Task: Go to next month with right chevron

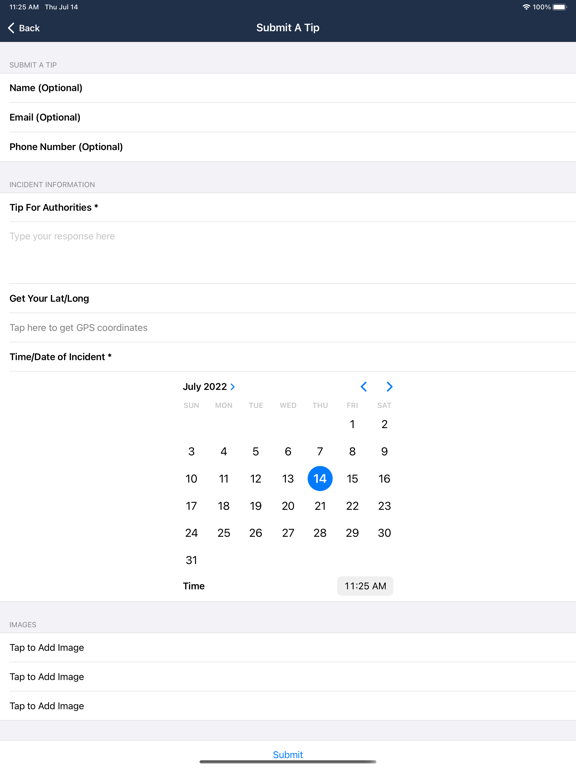Action: pyautogui.click(x=389, y=387)
